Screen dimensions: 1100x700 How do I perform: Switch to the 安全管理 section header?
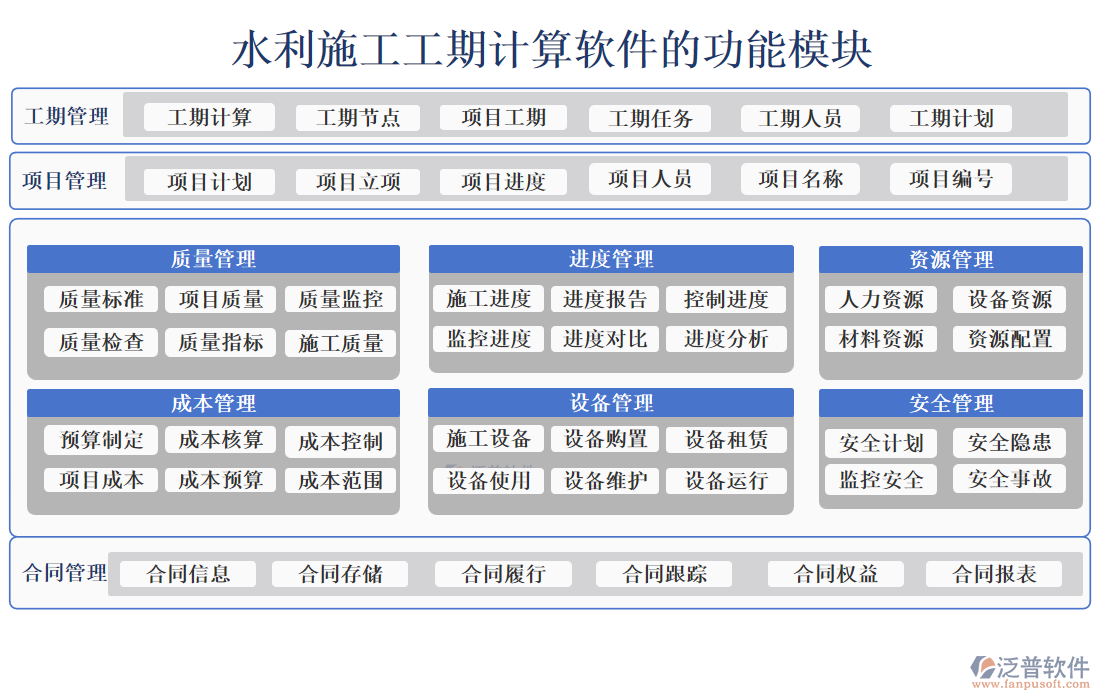tap(949, 403)
